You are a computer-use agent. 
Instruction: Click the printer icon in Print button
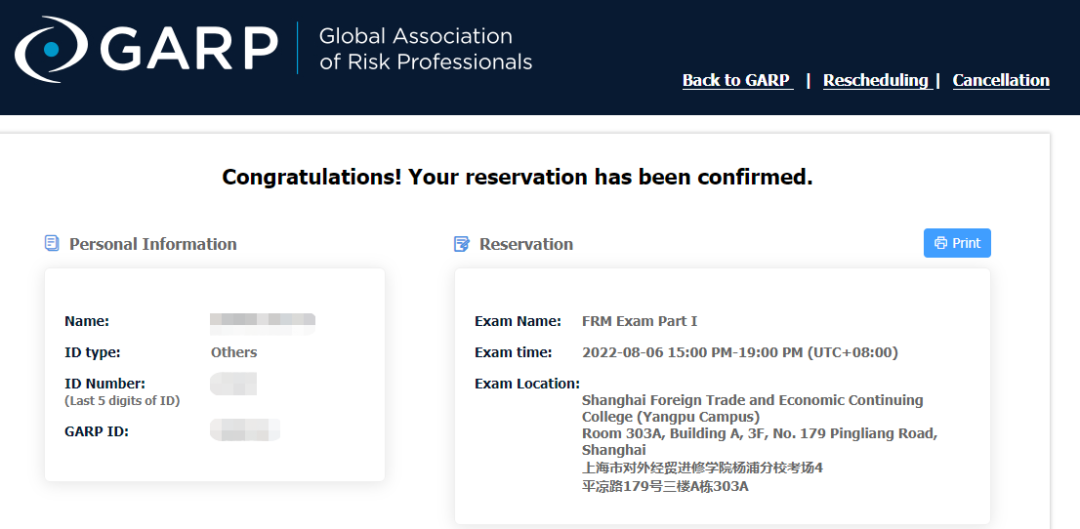(x=940, y=243)
